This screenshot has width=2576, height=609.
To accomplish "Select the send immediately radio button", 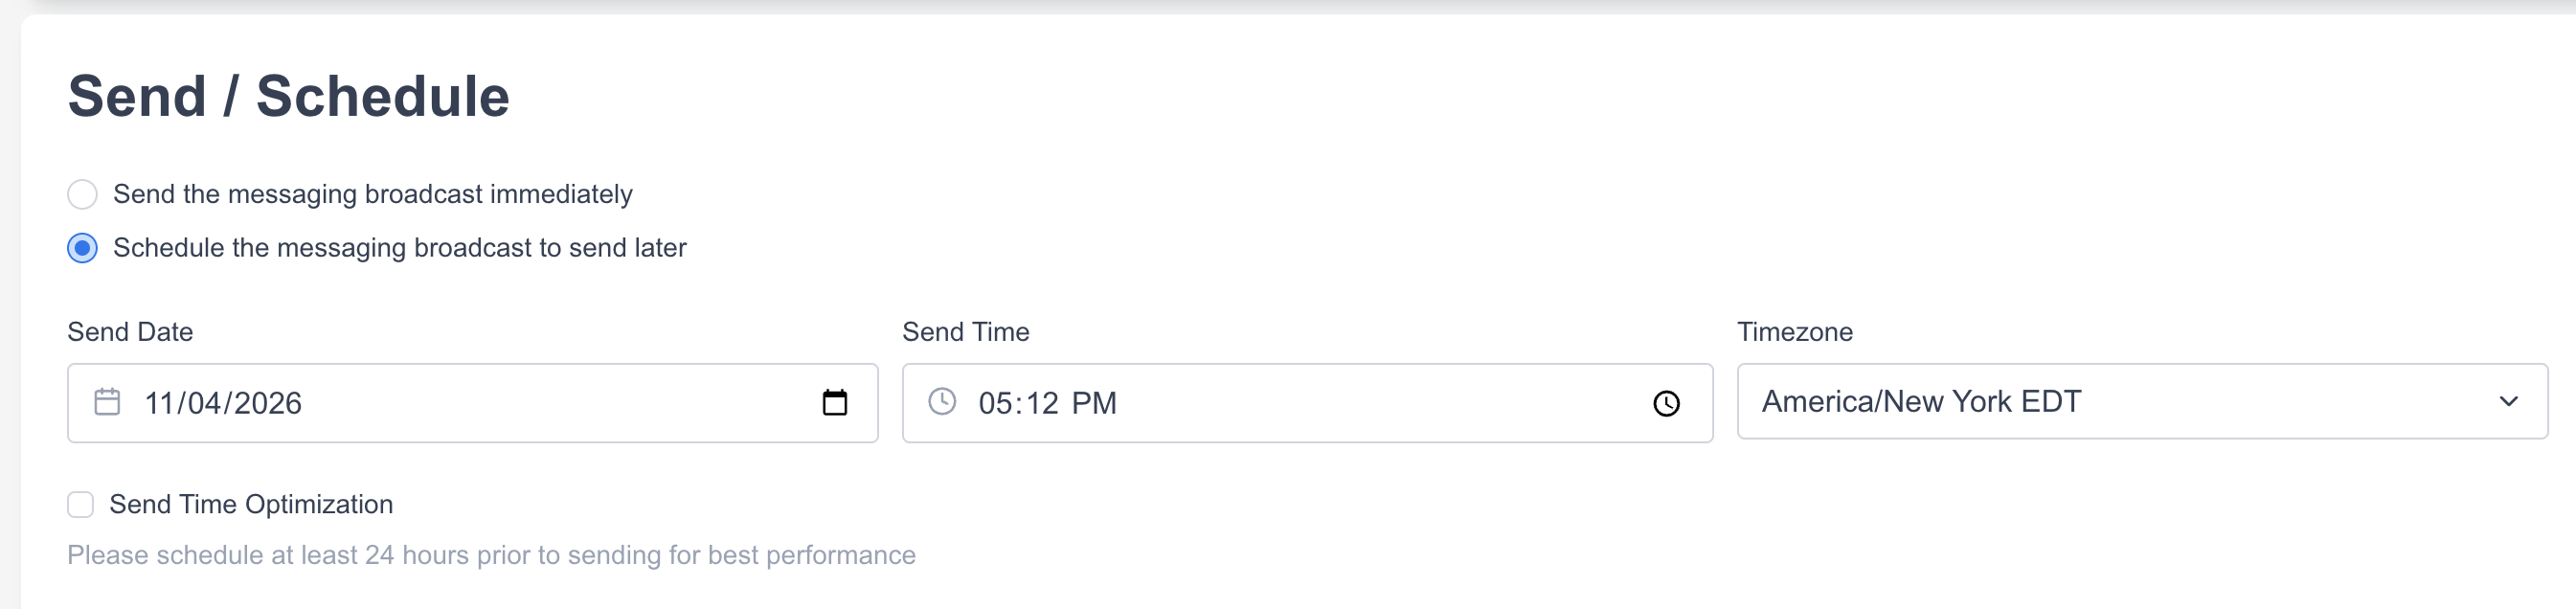I will pos(82,194).
